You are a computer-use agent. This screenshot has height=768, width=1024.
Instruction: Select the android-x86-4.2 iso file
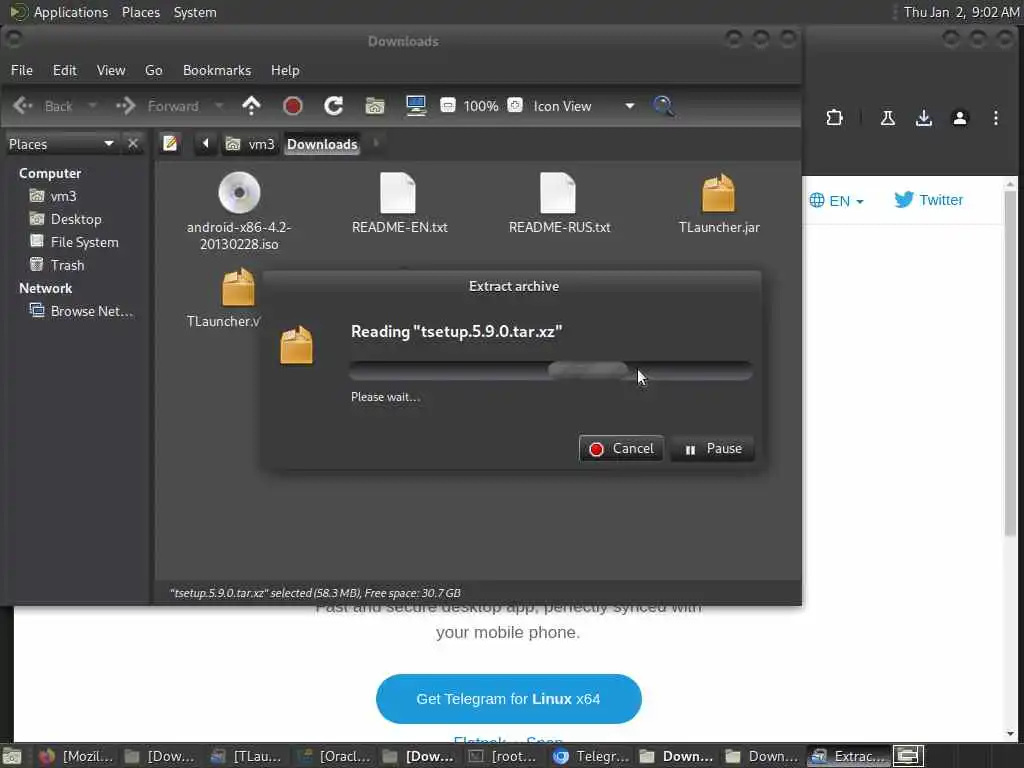click(239, 211)
